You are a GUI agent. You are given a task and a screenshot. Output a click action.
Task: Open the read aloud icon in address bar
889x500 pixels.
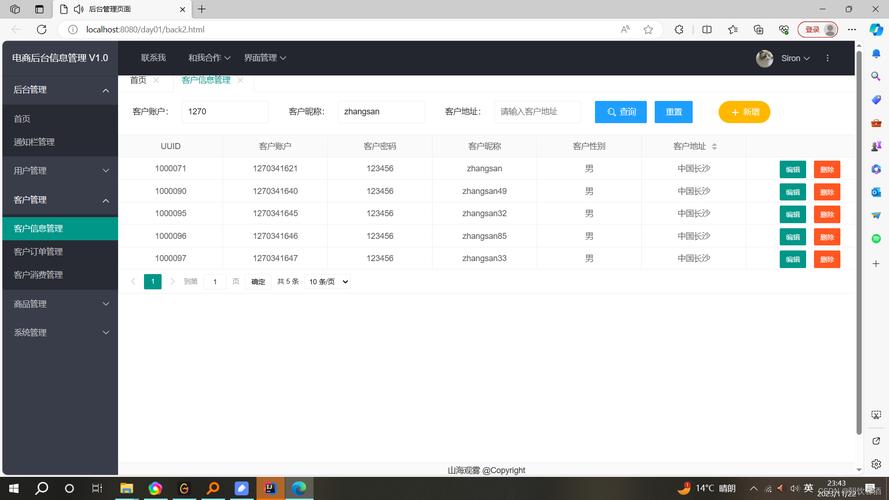point(625,29)
